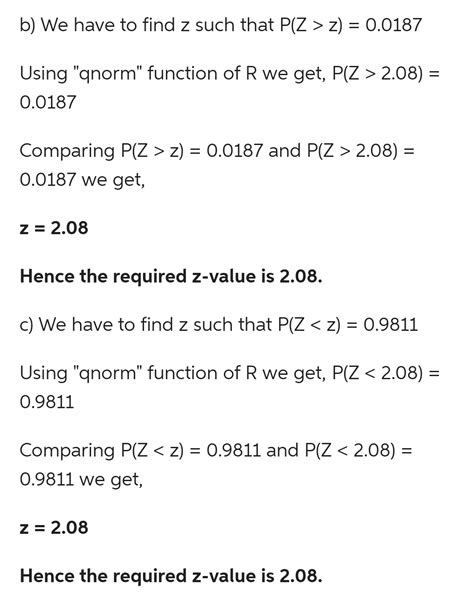
Task: Click "P(Z < 2.08) =" after "we get," in part c
Action: 386,373
